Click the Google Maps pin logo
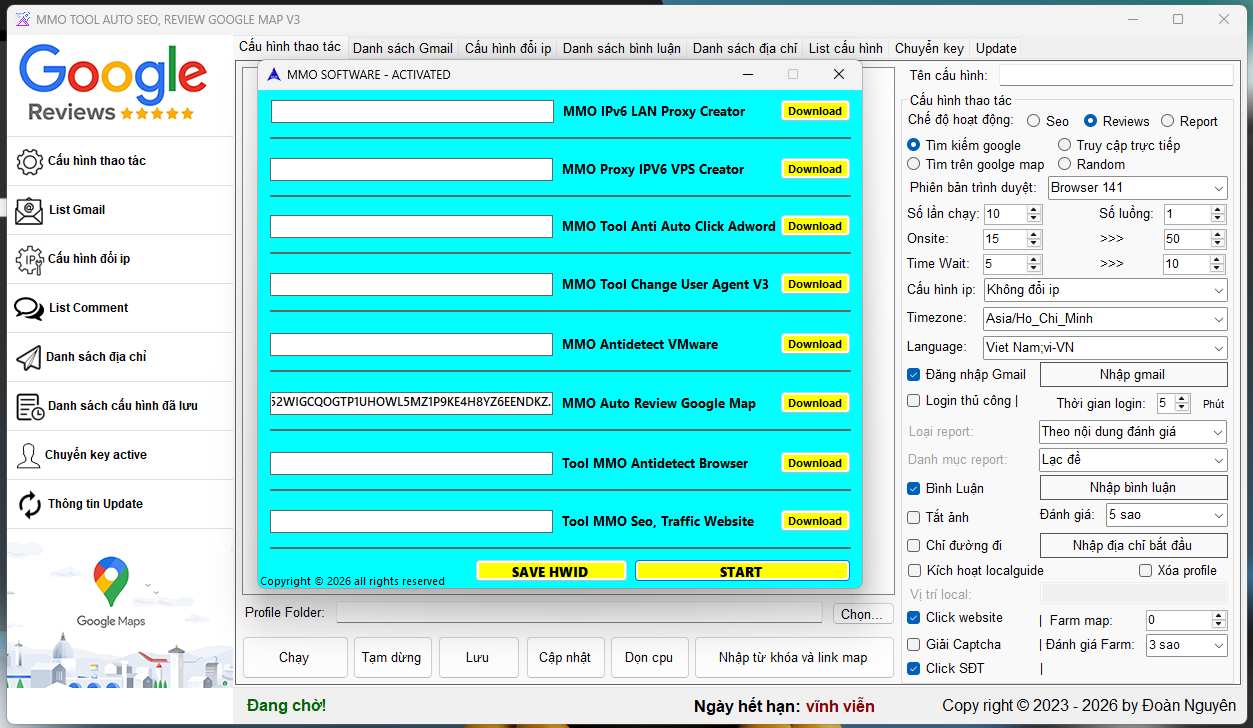This screenshot has height=728, width=1253. coord(111,581)
